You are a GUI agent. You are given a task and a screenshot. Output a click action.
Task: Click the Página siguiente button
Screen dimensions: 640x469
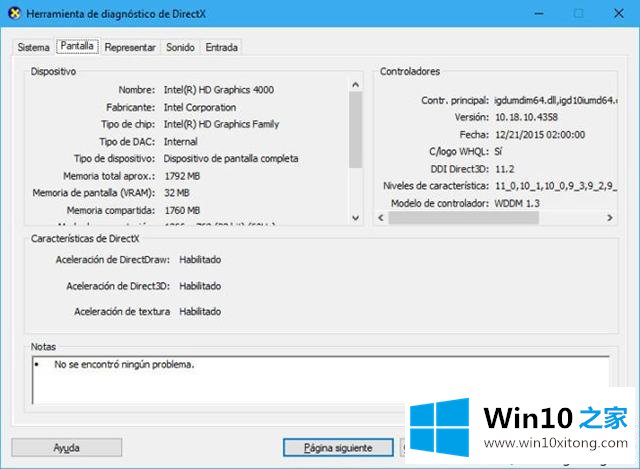(338, 448)
